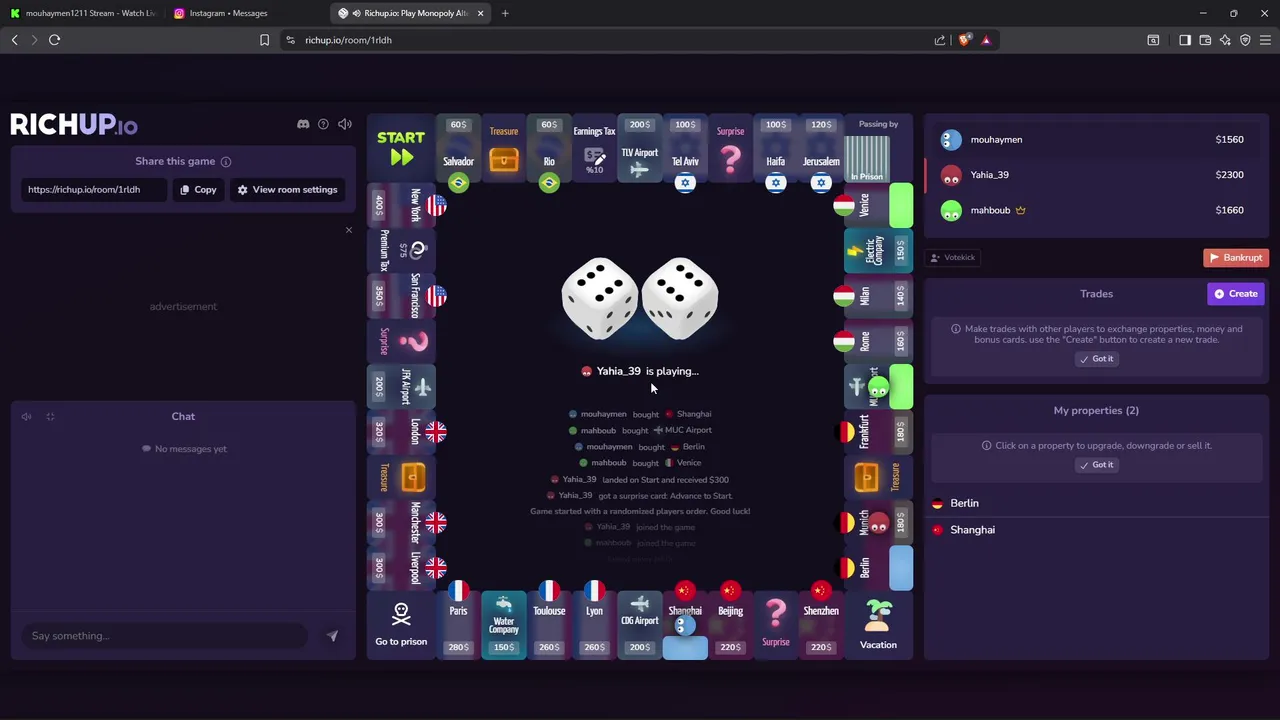Open the right-side Treasure chest tile
1280x720 pixels.
coord(878,477)
